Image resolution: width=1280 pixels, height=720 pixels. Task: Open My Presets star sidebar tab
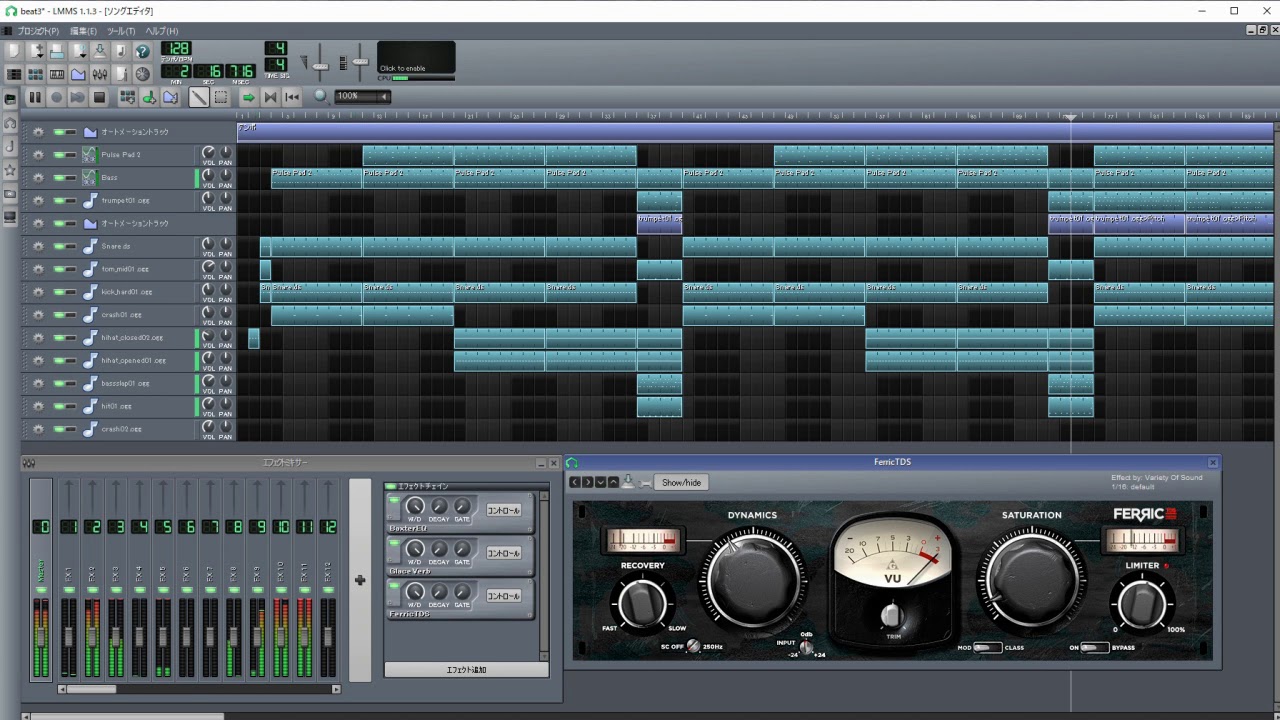[10, 171]
